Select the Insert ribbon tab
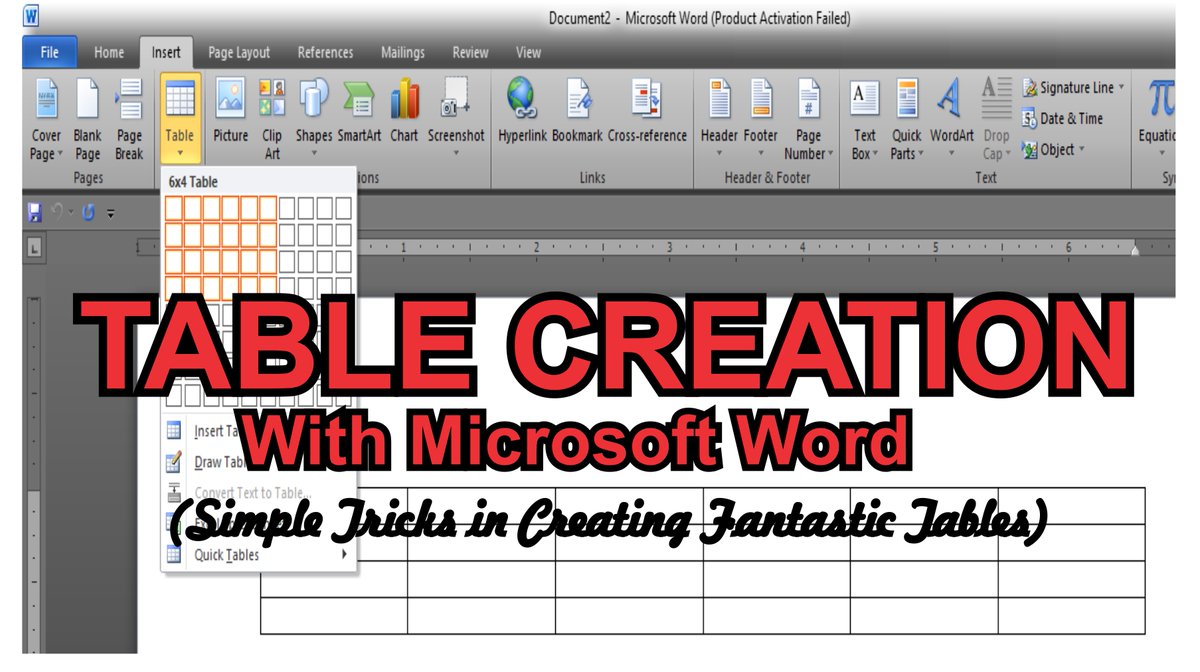This screenshot has width=1200, height=672. [x=166, y=53]
